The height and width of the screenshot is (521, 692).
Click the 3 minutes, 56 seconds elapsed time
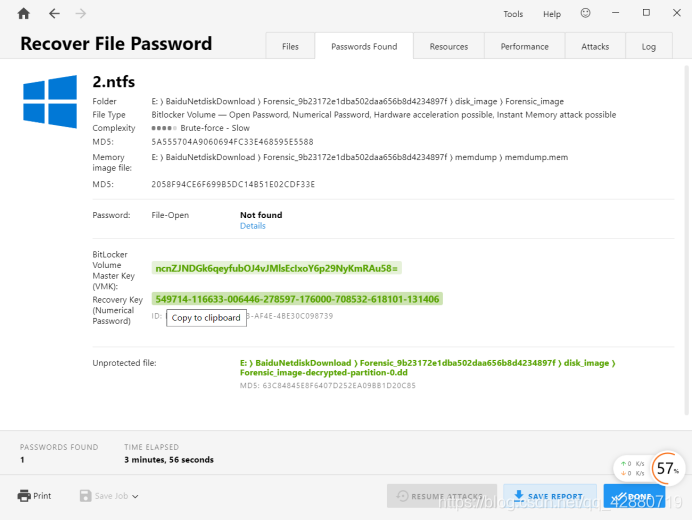pyautogui.click(x=169, y=460)
